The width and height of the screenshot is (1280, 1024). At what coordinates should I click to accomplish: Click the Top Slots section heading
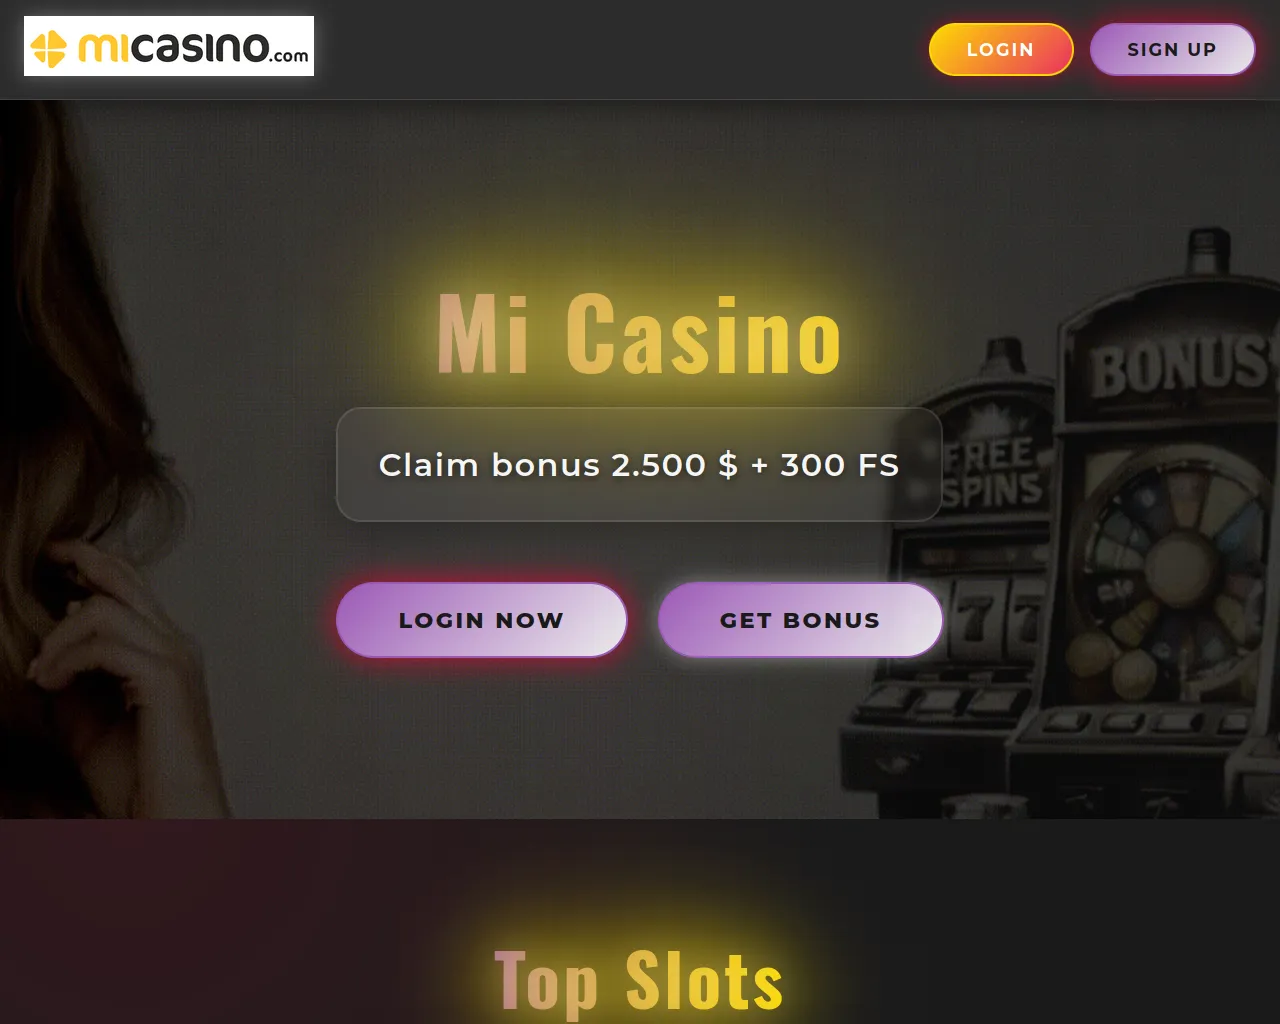coord(639,980)
